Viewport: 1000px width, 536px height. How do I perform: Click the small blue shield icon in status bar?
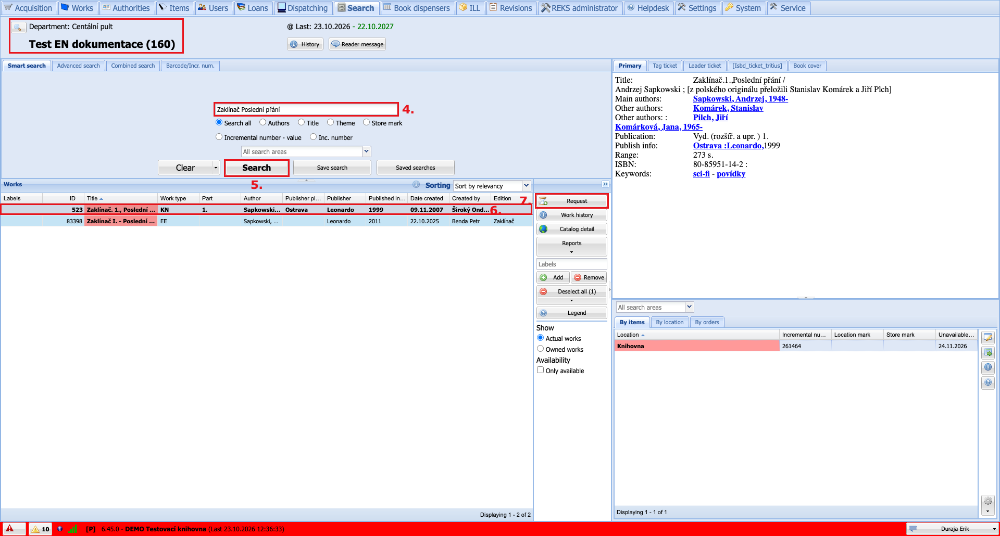point(60,529)
